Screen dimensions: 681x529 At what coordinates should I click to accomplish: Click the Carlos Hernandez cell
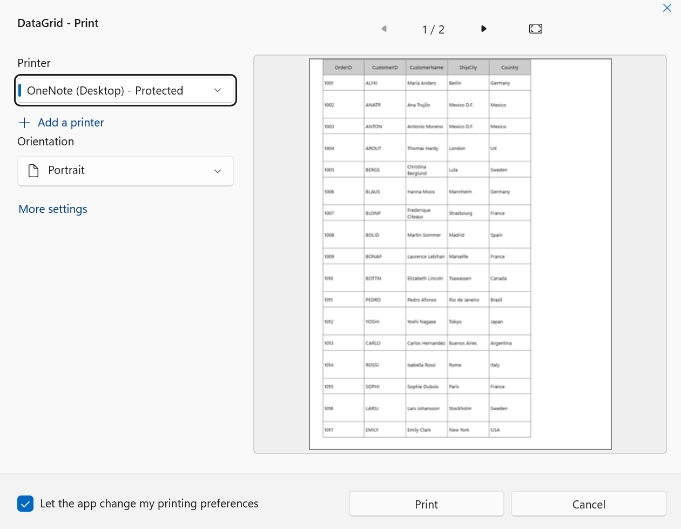(426, 343)
